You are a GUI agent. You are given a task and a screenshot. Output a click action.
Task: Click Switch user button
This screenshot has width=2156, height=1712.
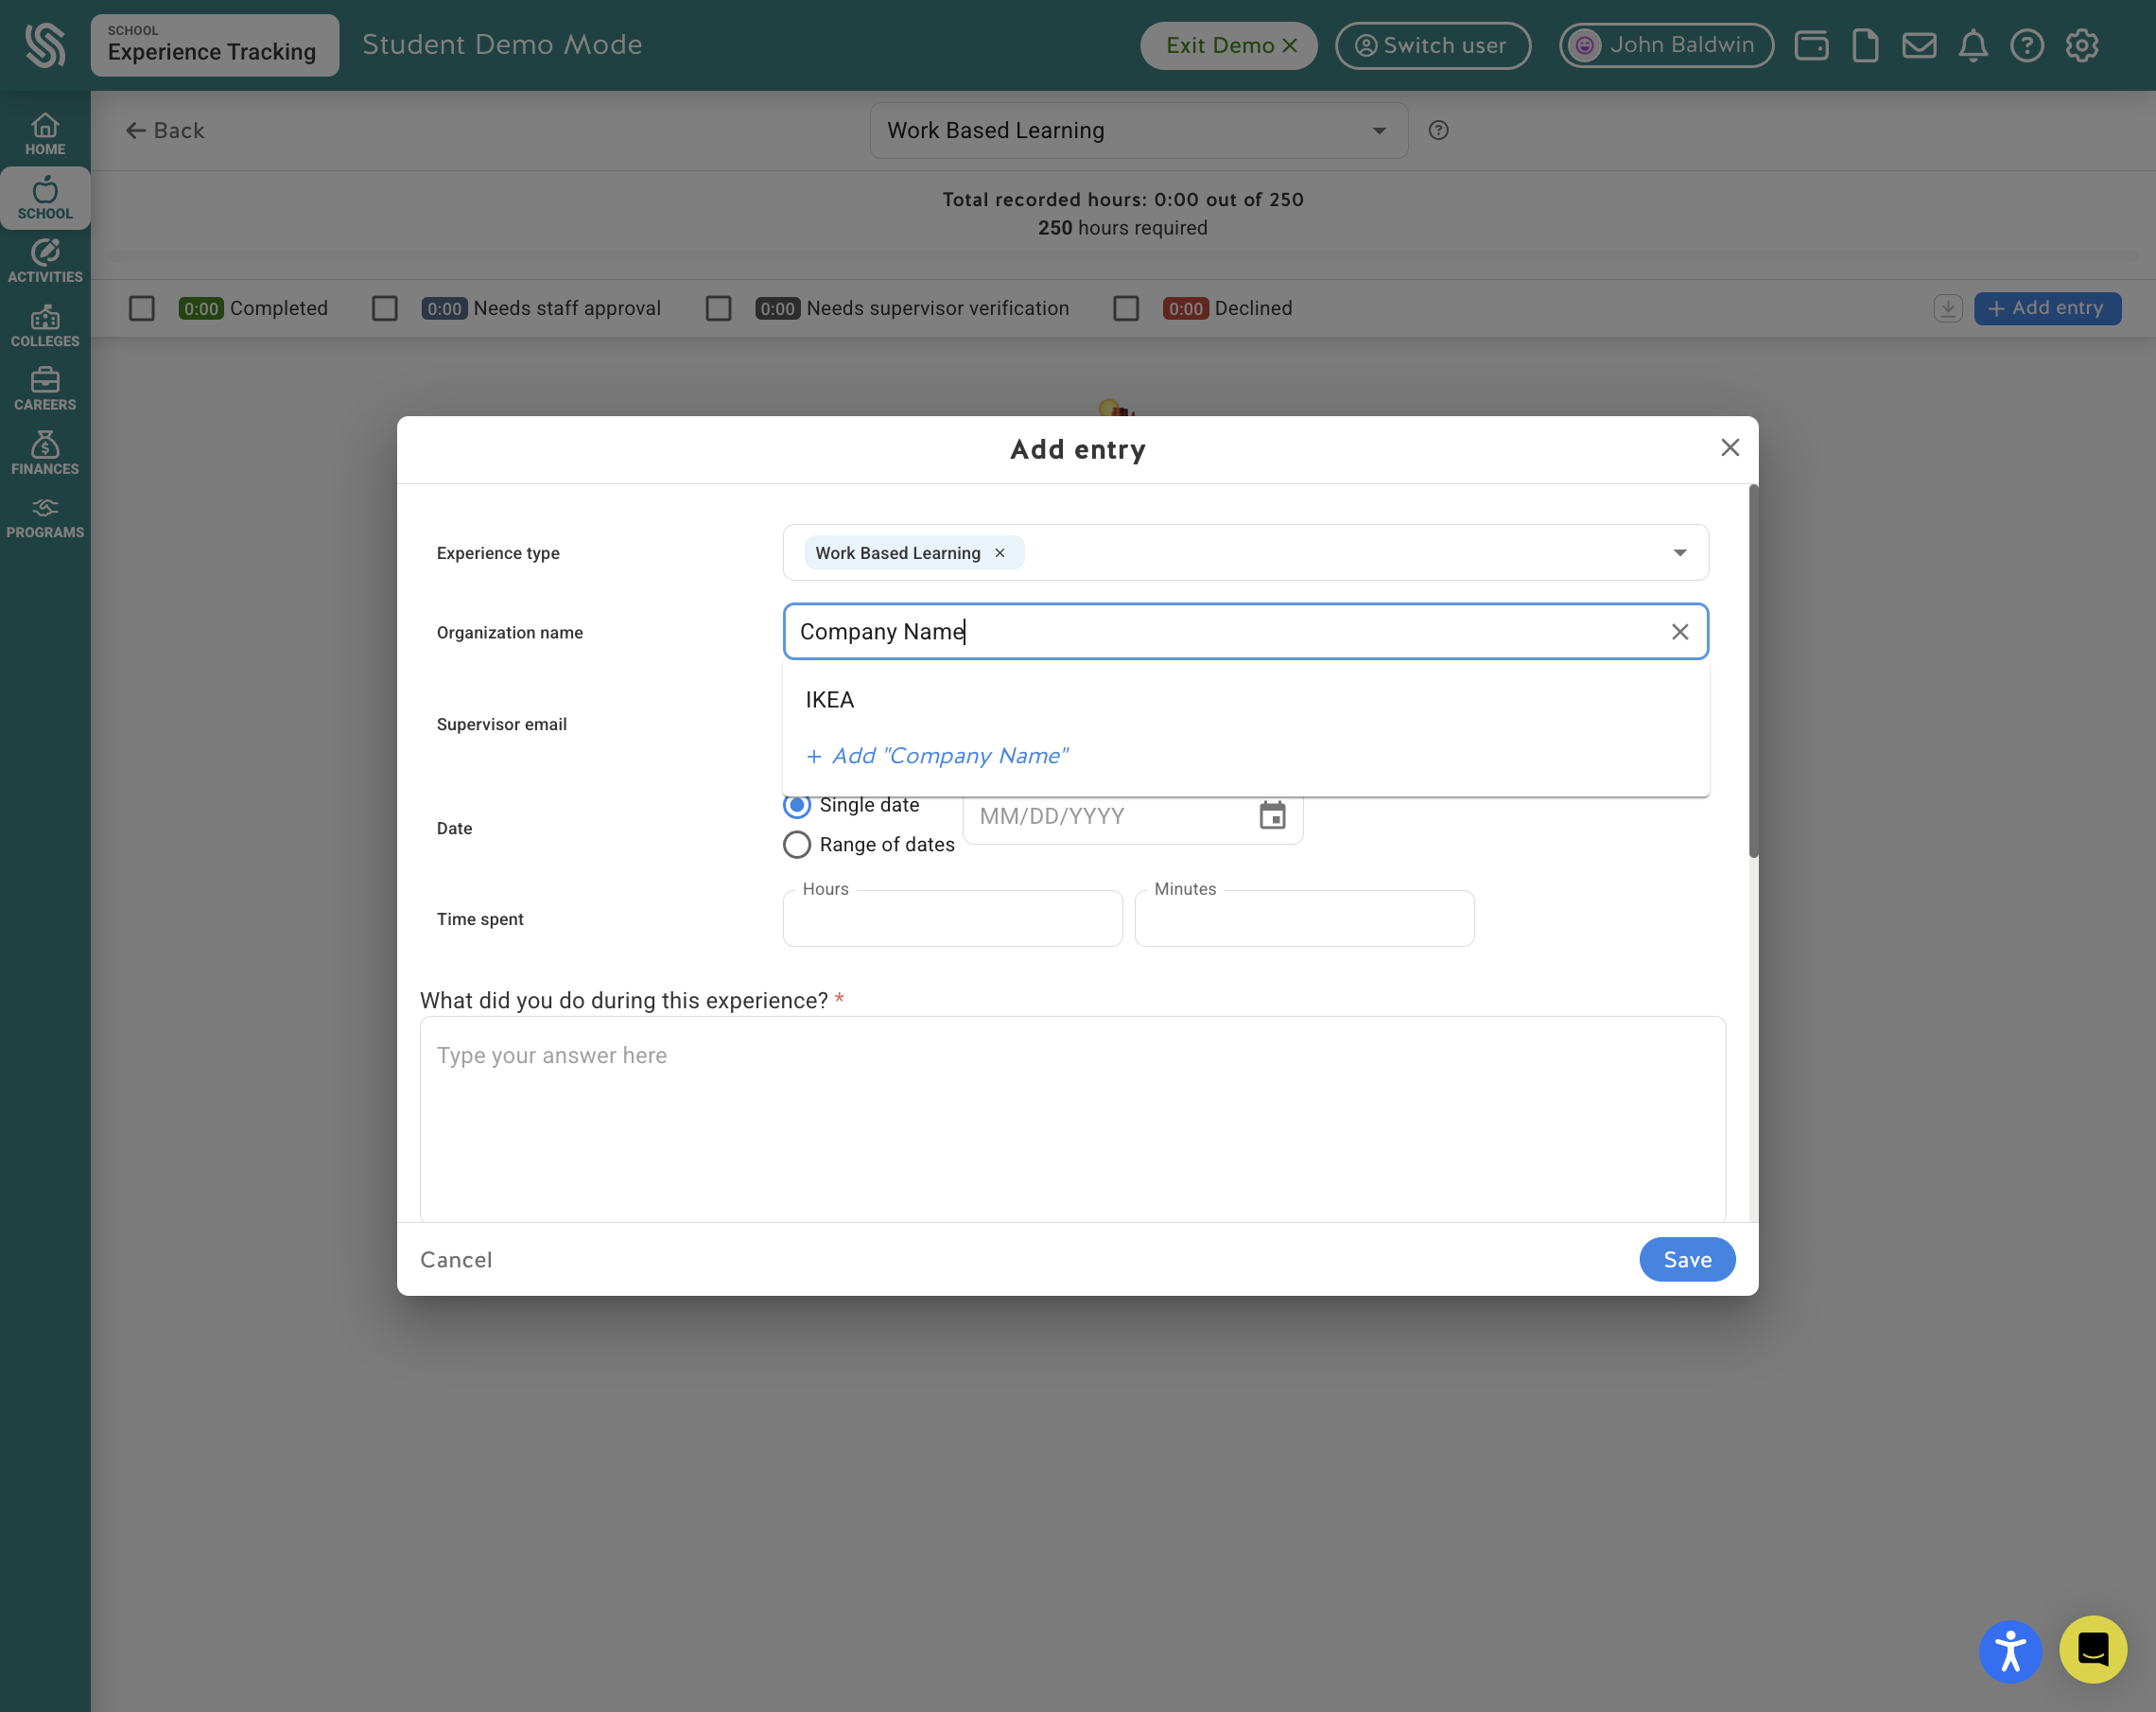(1432, 45)
